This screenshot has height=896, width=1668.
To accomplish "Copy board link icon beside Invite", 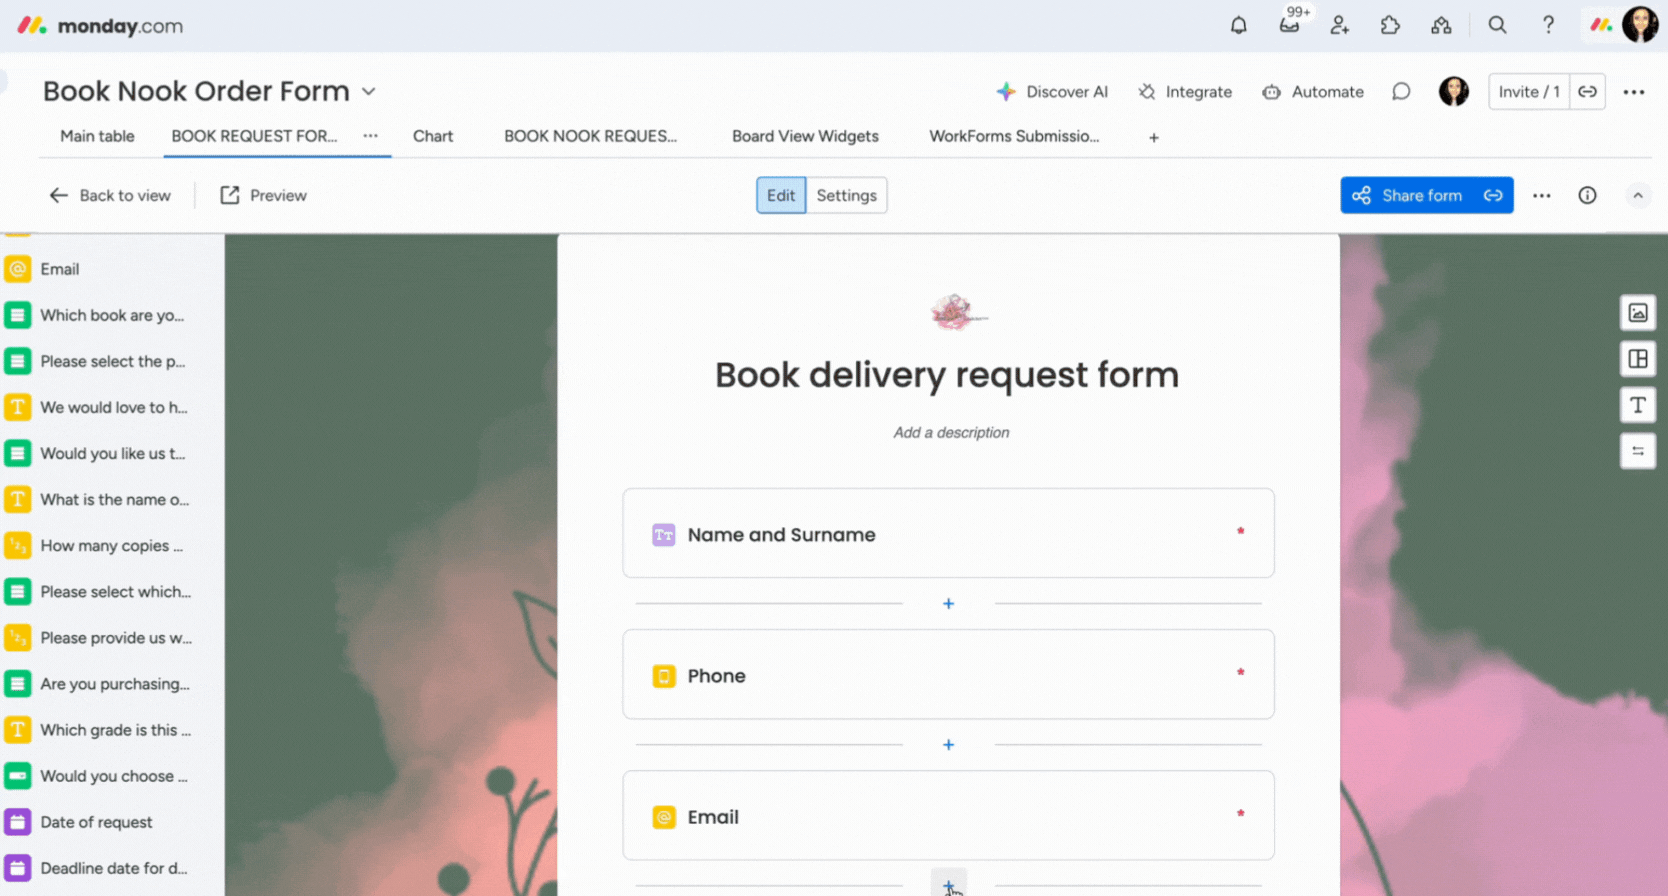I will (1587, 92).
